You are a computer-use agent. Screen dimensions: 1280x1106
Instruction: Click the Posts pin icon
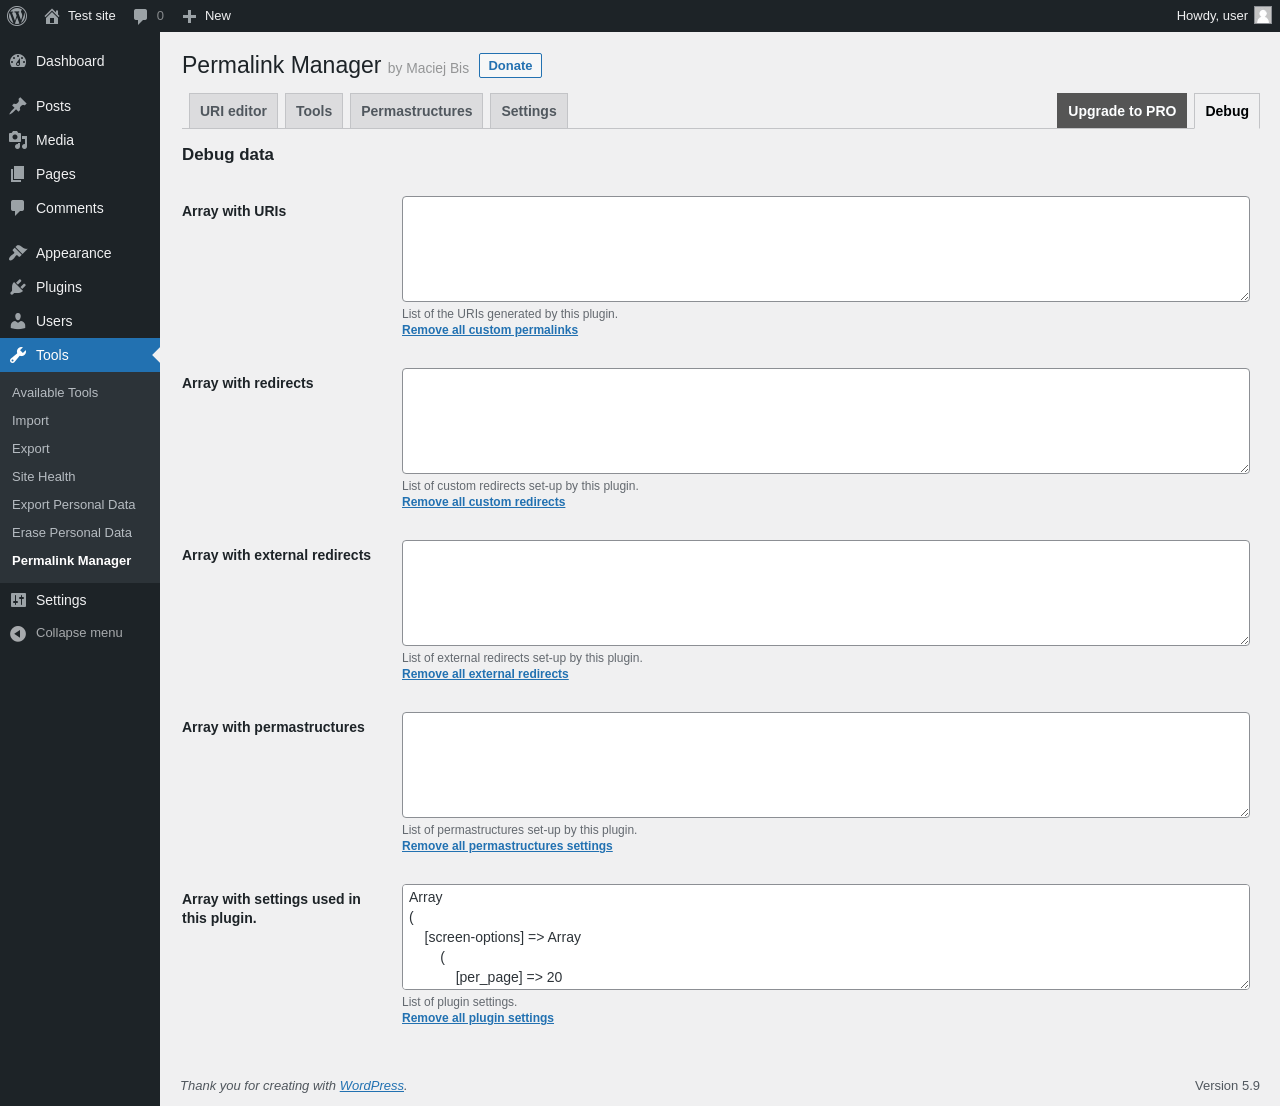(x=18, y=106)
